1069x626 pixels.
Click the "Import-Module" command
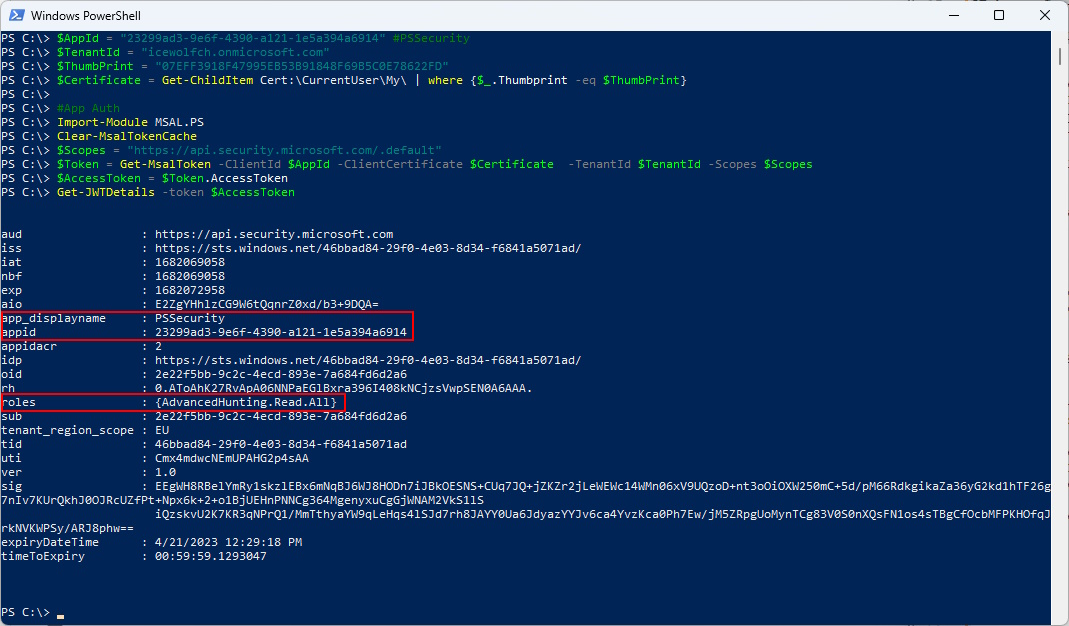tap(102, 122)
